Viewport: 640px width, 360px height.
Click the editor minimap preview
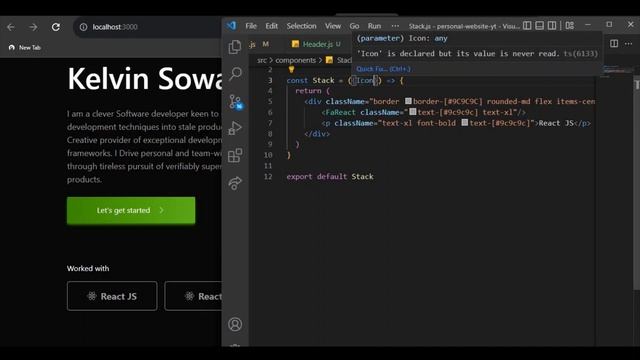coord(617,72)
